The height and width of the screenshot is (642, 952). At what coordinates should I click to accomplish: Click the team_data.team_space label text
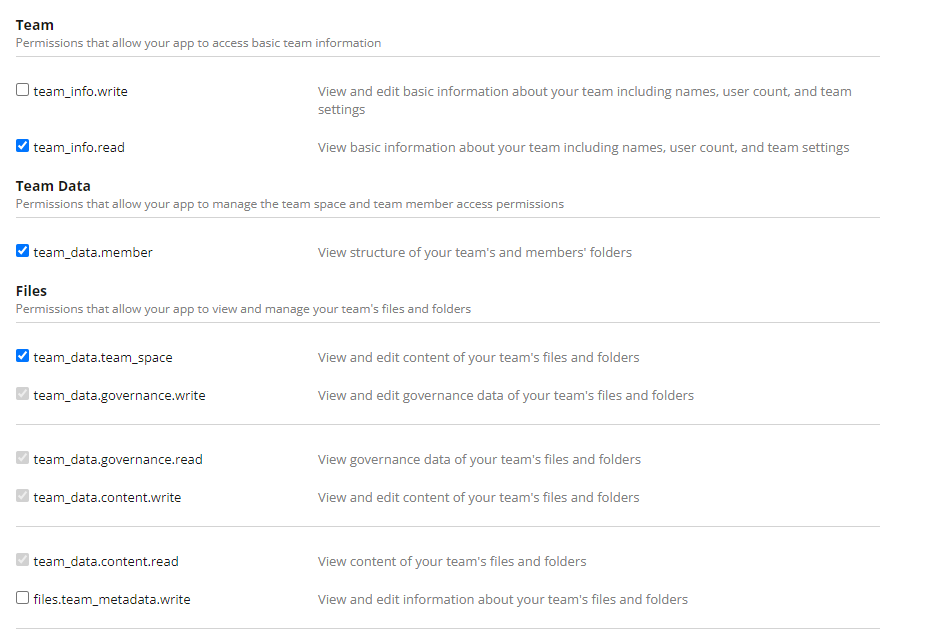click(x=103, y=357)
